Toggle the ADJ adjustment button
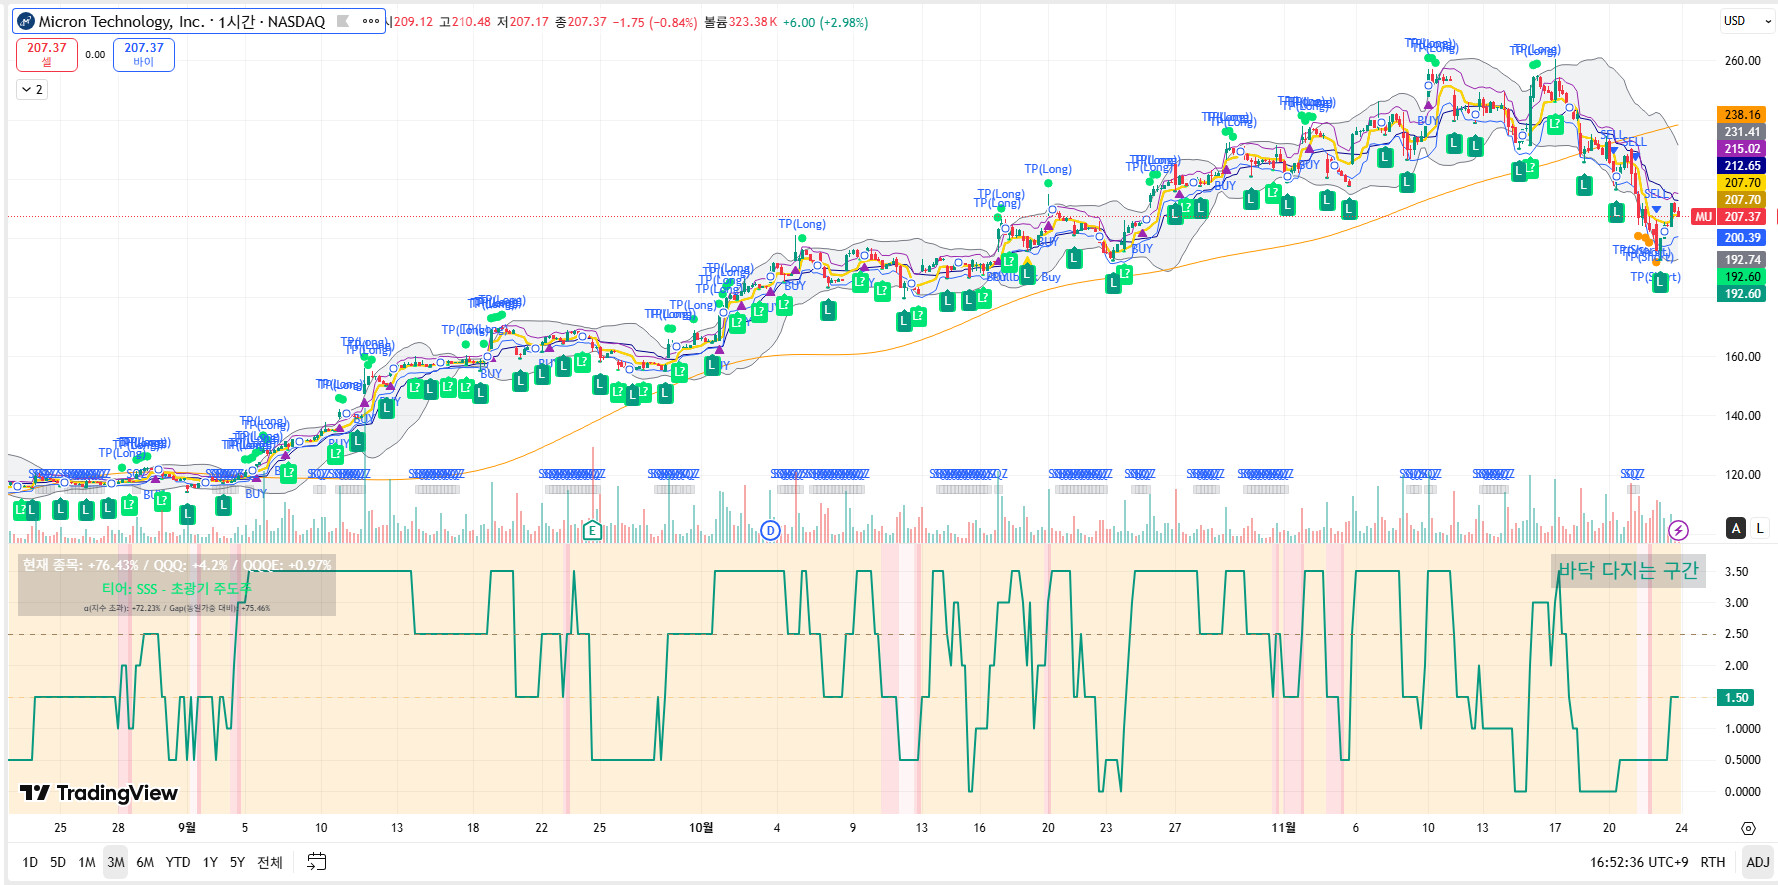Image resolution: width=1778 pixels, height=885 pixels. (x=1757, y=862)
